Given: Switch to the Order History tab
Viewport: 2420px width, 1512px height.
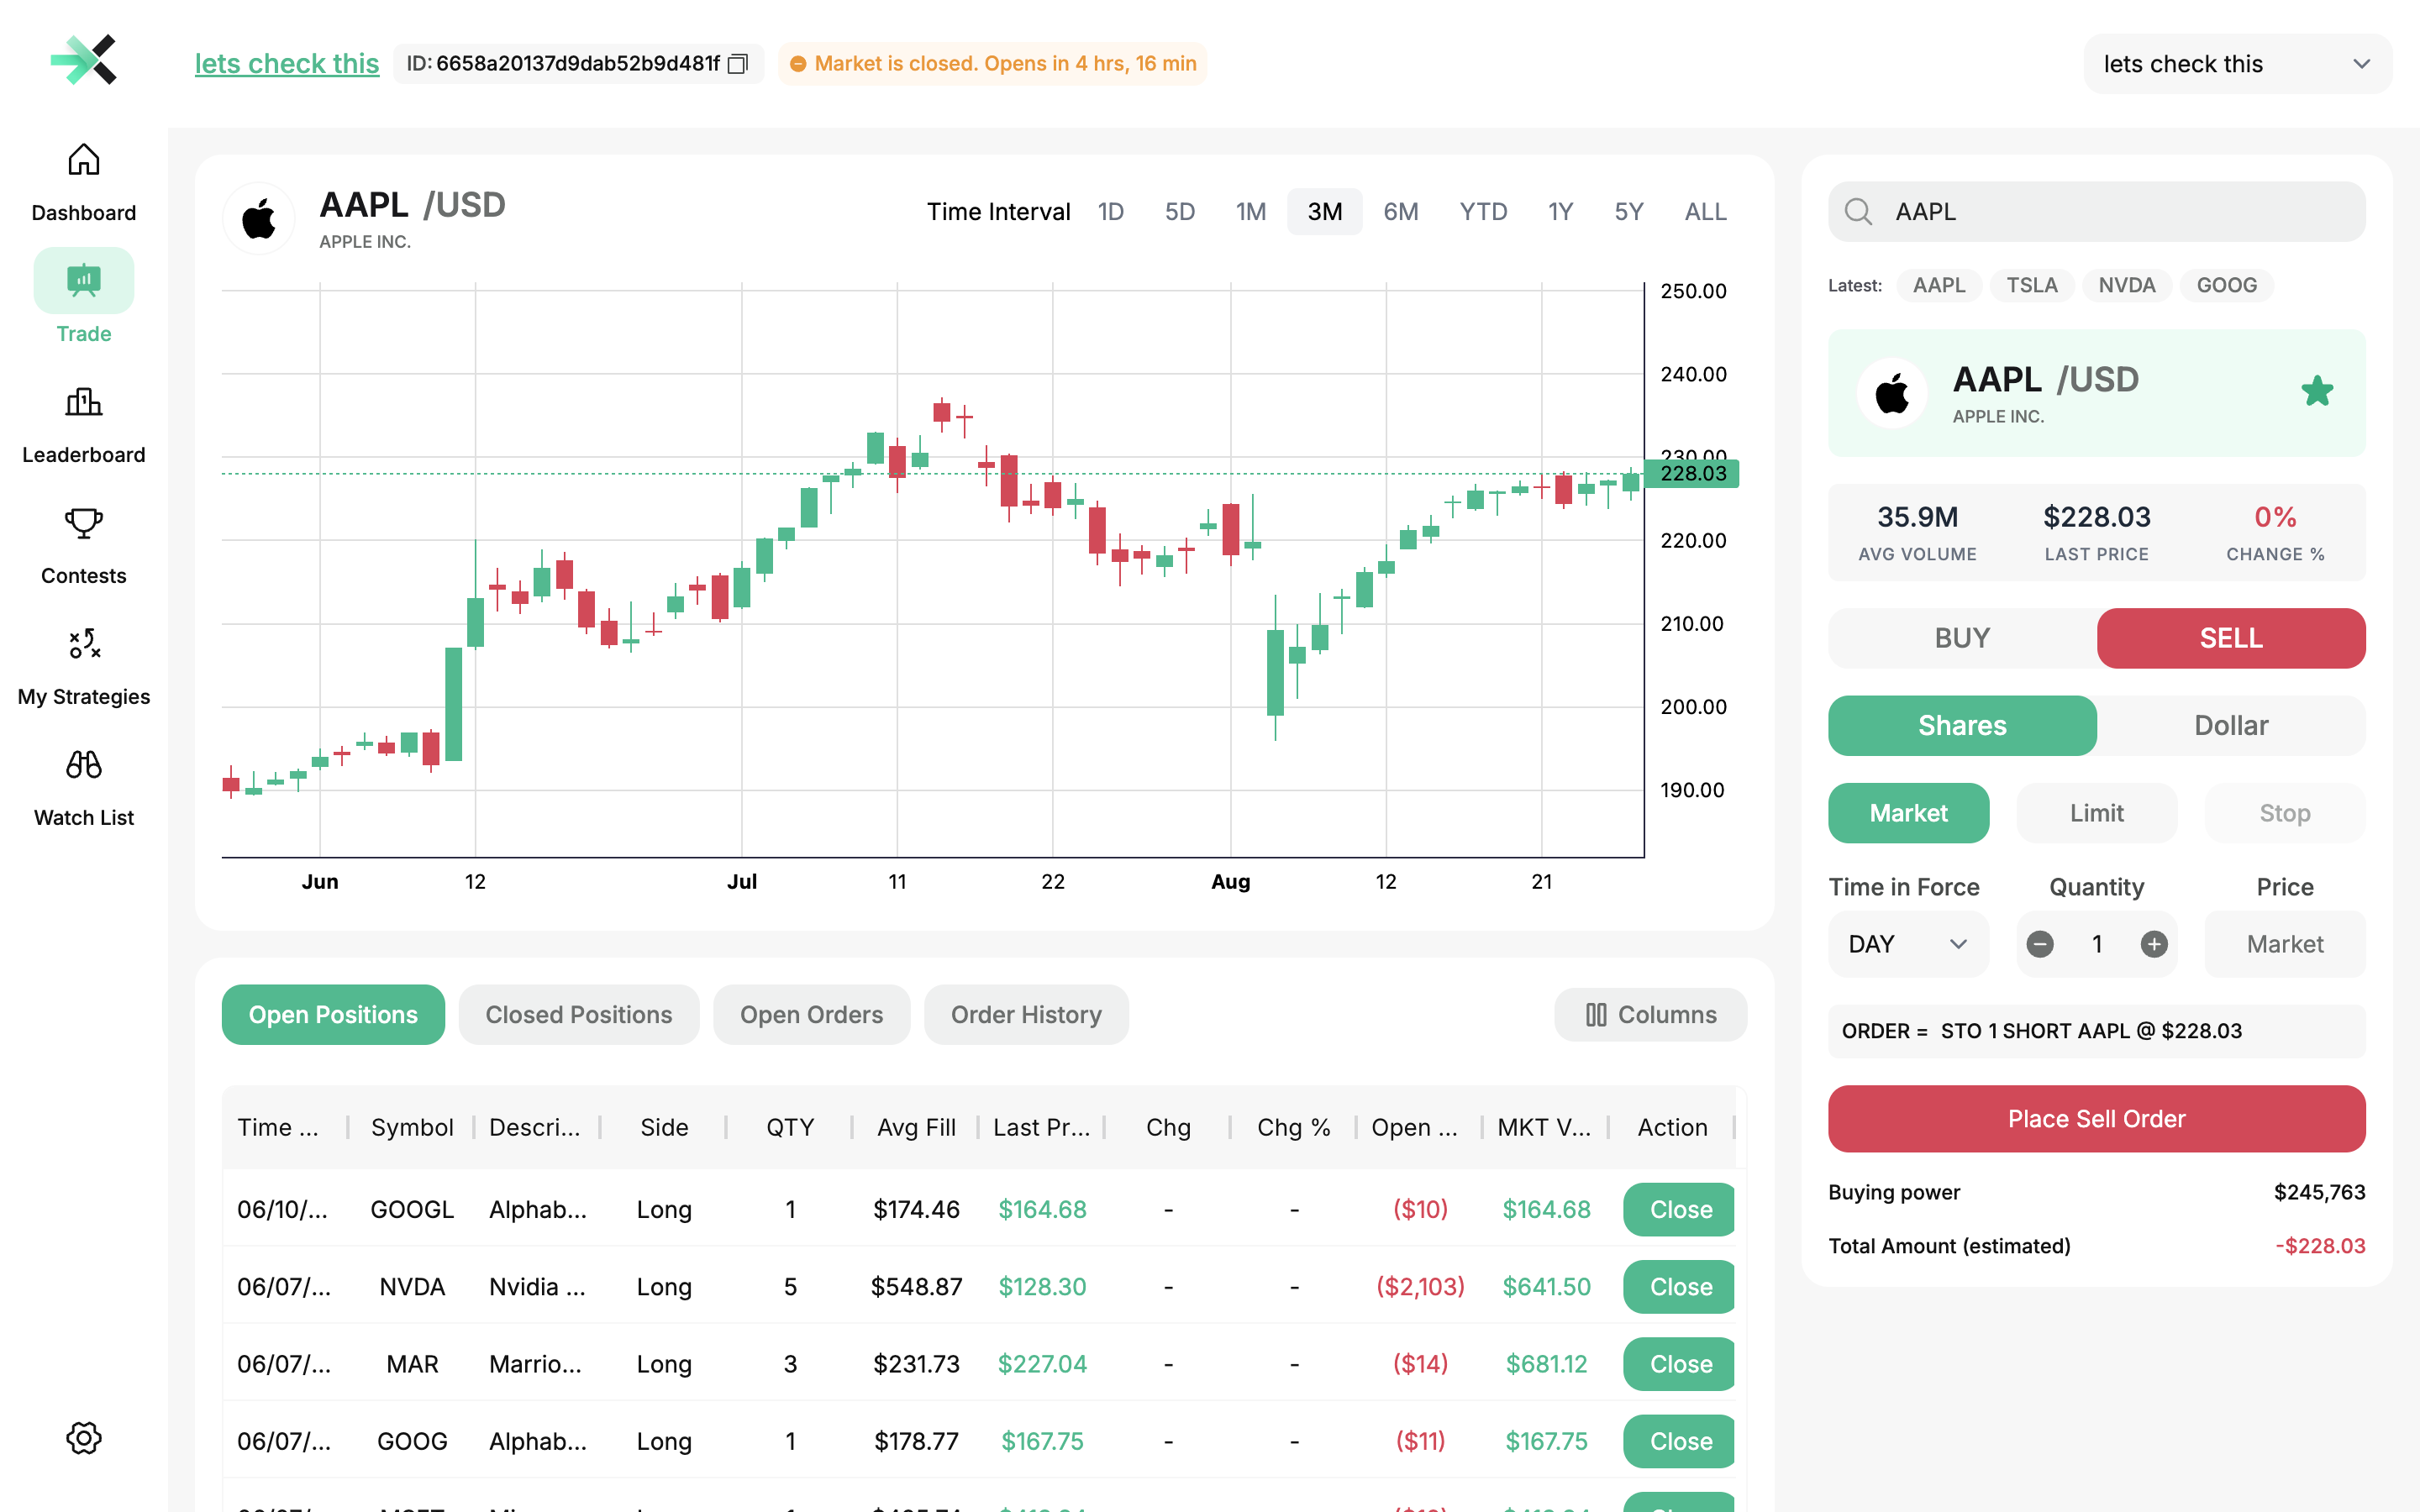Looking at the screenshot, I should click(1026, 1014).
